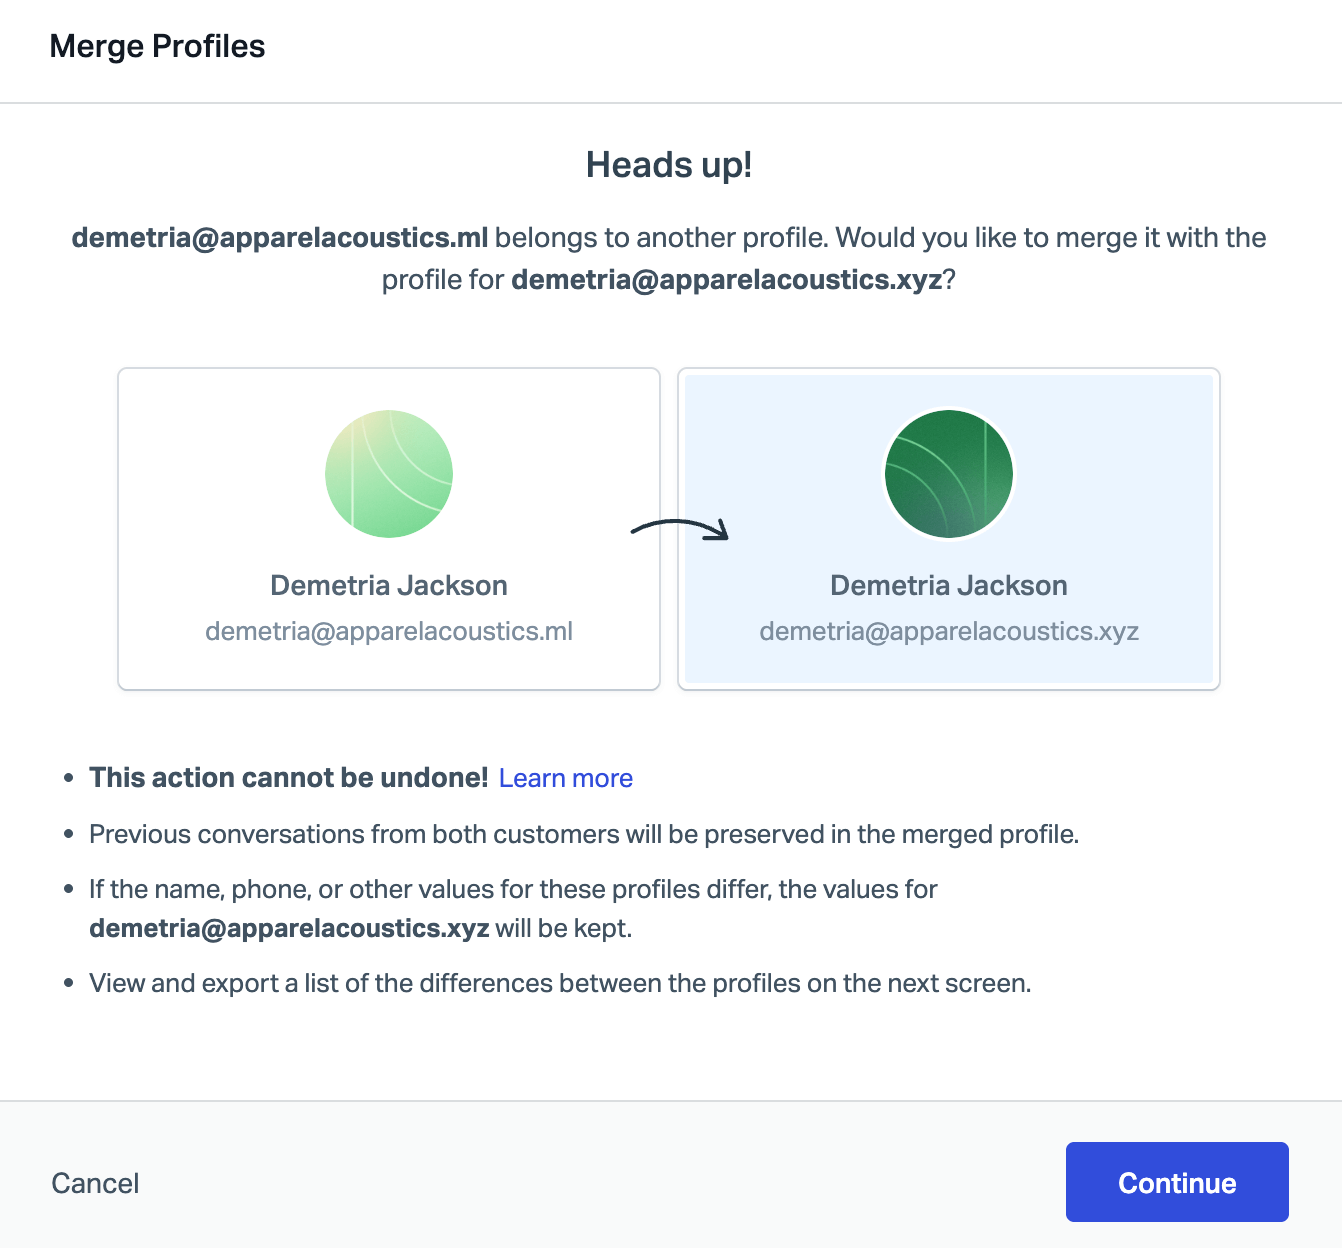Open the Learn more link
1342x1248 pixels.
click(x=565, y=778)
